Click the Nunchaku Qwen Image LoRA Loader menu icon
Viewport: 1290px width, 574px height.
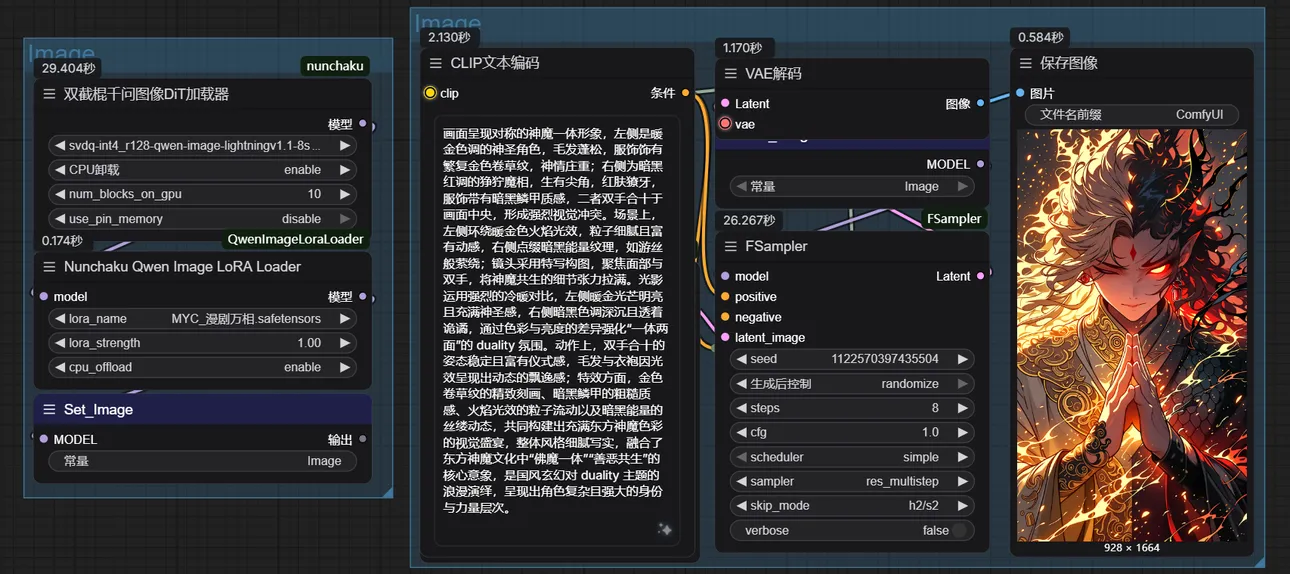[x=48, y=267]
